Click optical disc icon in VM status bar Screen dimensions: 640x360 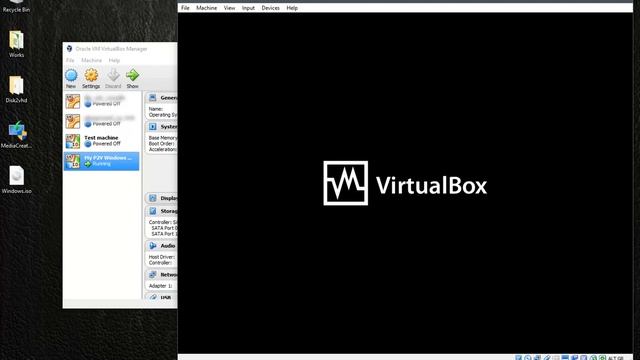coord(528,358)
